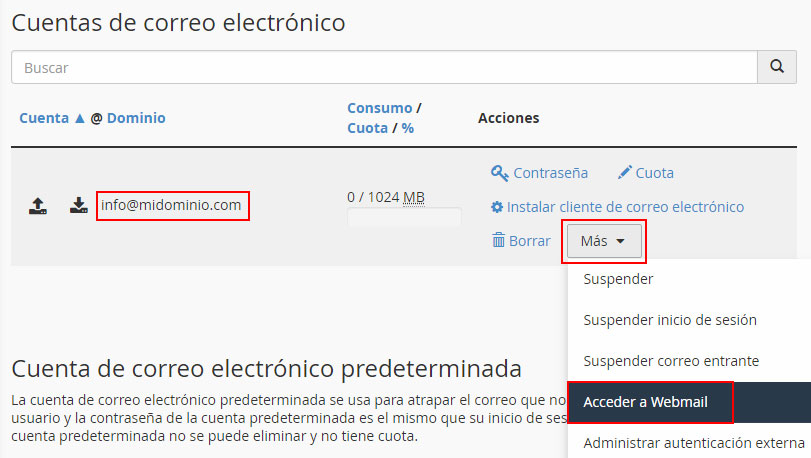Click the upload icon beside info@midominio.com
The width and height of the screenshot is (811, 458).
click(37, 207)
